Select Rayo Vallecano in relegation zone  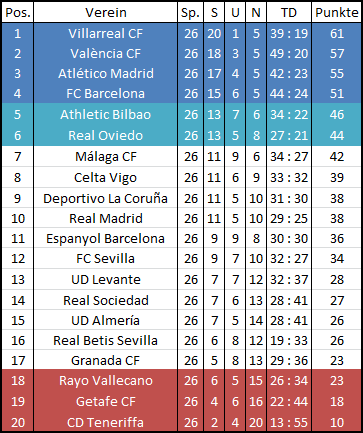(105, 380)
